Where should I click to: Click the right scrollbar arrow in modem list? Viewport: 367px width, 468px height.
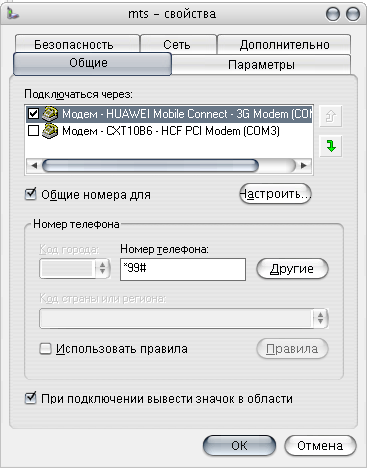click(x=304, y=166)
